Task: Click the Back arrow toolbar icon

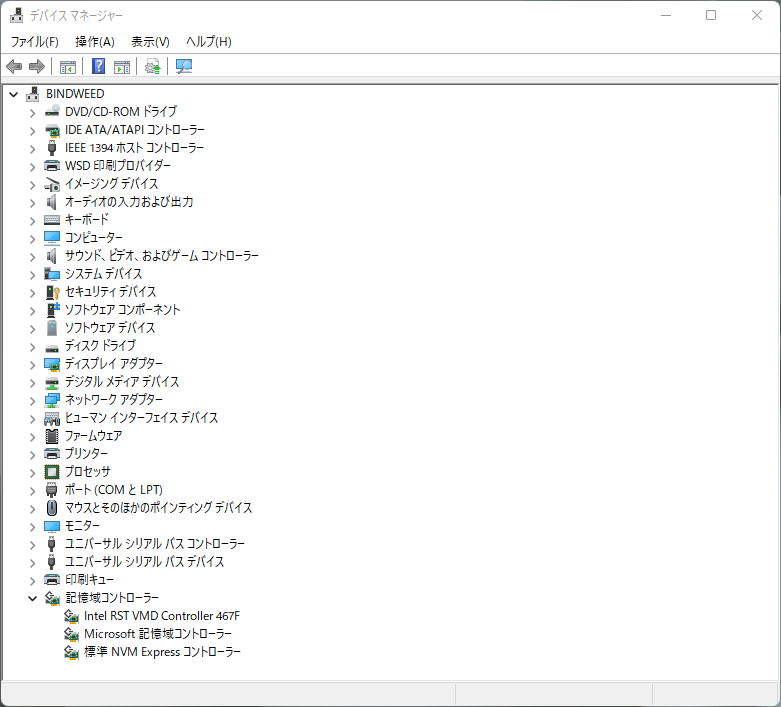Action: click(x=14, y=66)
